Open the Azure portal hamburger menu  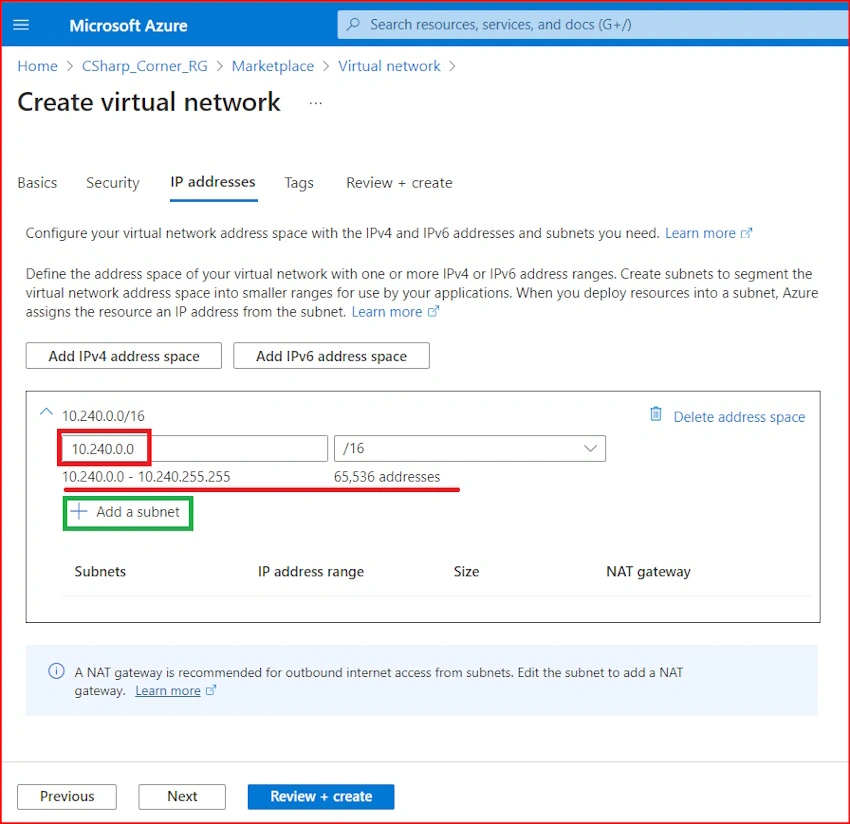pos(21,25)
